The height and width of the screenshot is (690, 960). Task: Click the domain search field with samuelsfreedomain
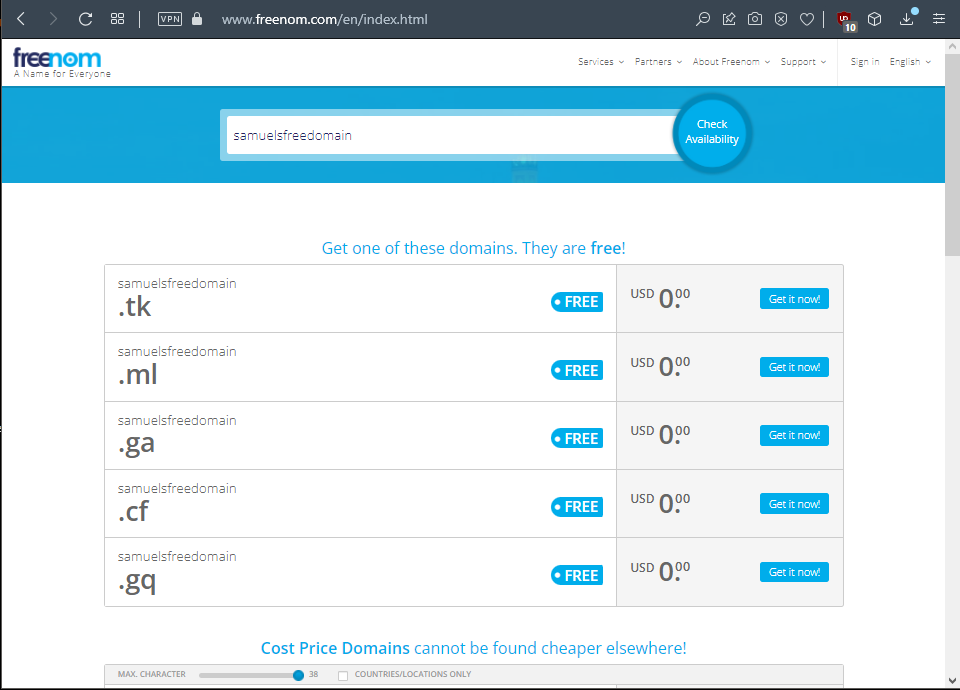coord(452,135)
